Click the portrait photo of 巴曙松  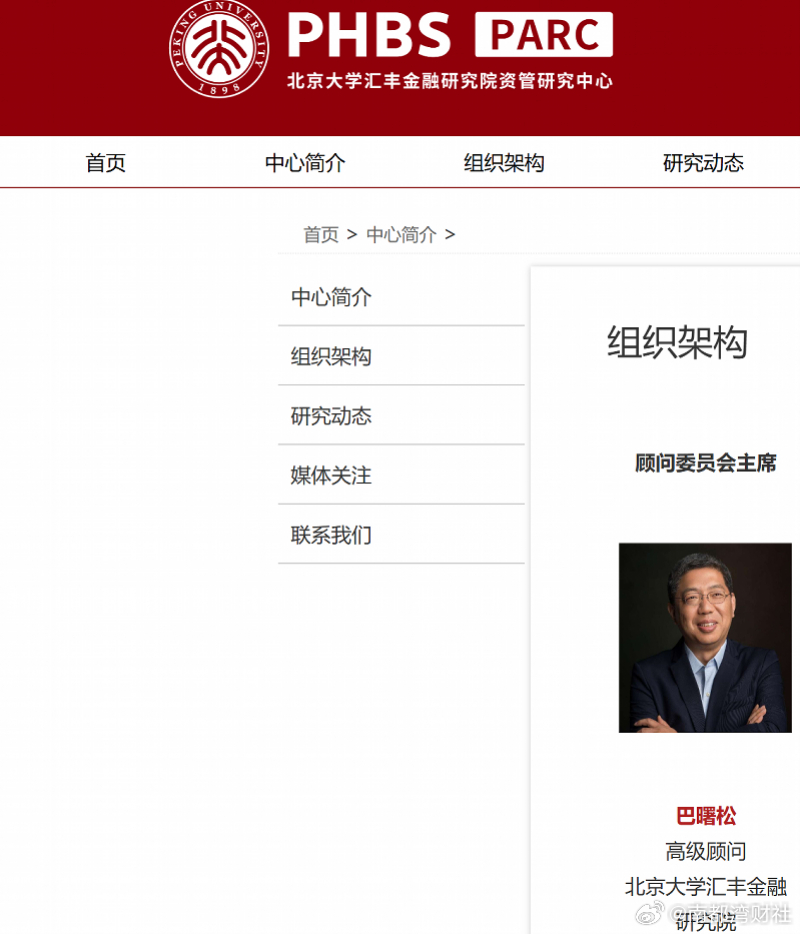[x=705, y=637]
